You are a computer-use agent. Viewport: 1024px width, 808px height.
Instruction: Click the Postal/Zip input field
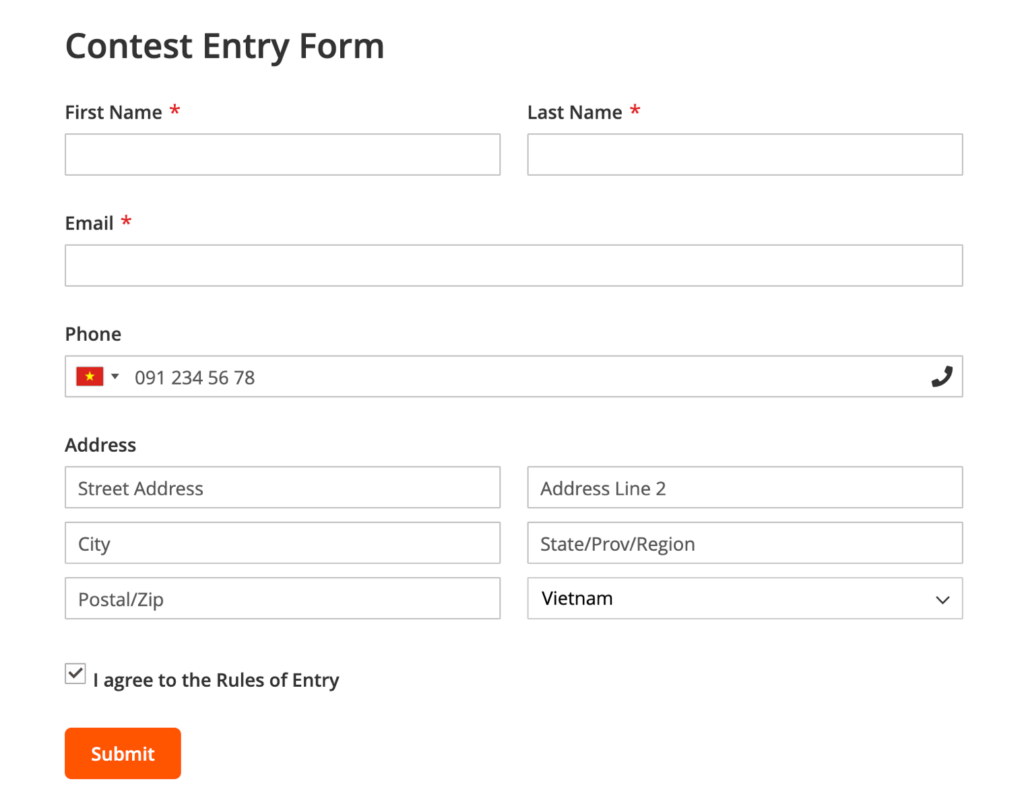(283, 598)
